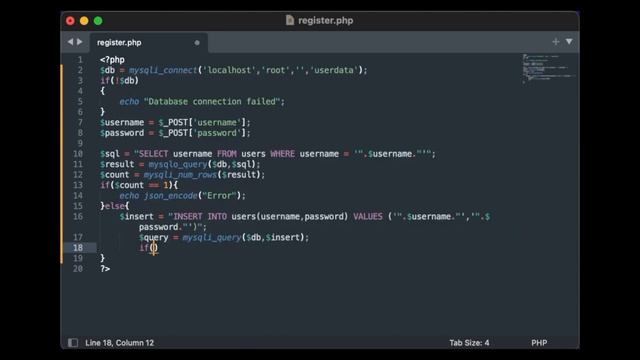Click the closing ?> tag on line 20
640x360 pixels.
[x=105, y=269]
